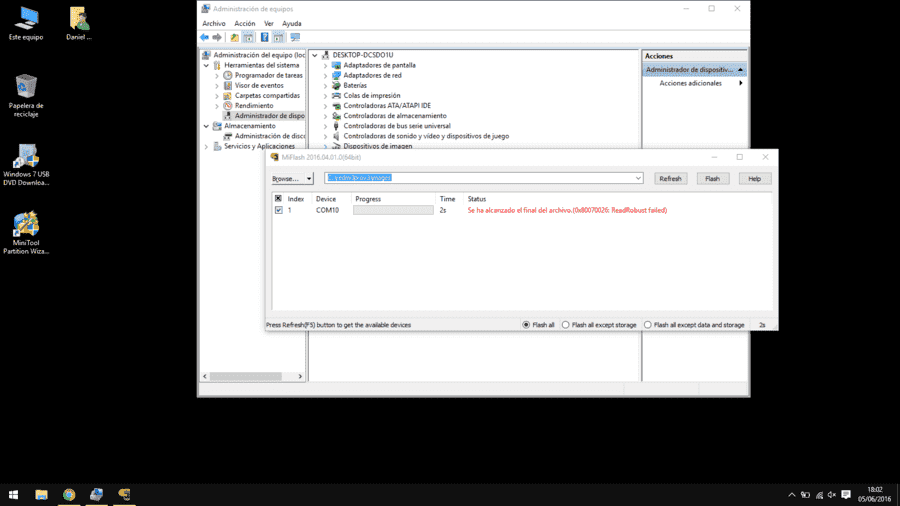Select Administración de discos tree item
The height and width of the screenshot is (506, 900).
[x=264, y=136]
